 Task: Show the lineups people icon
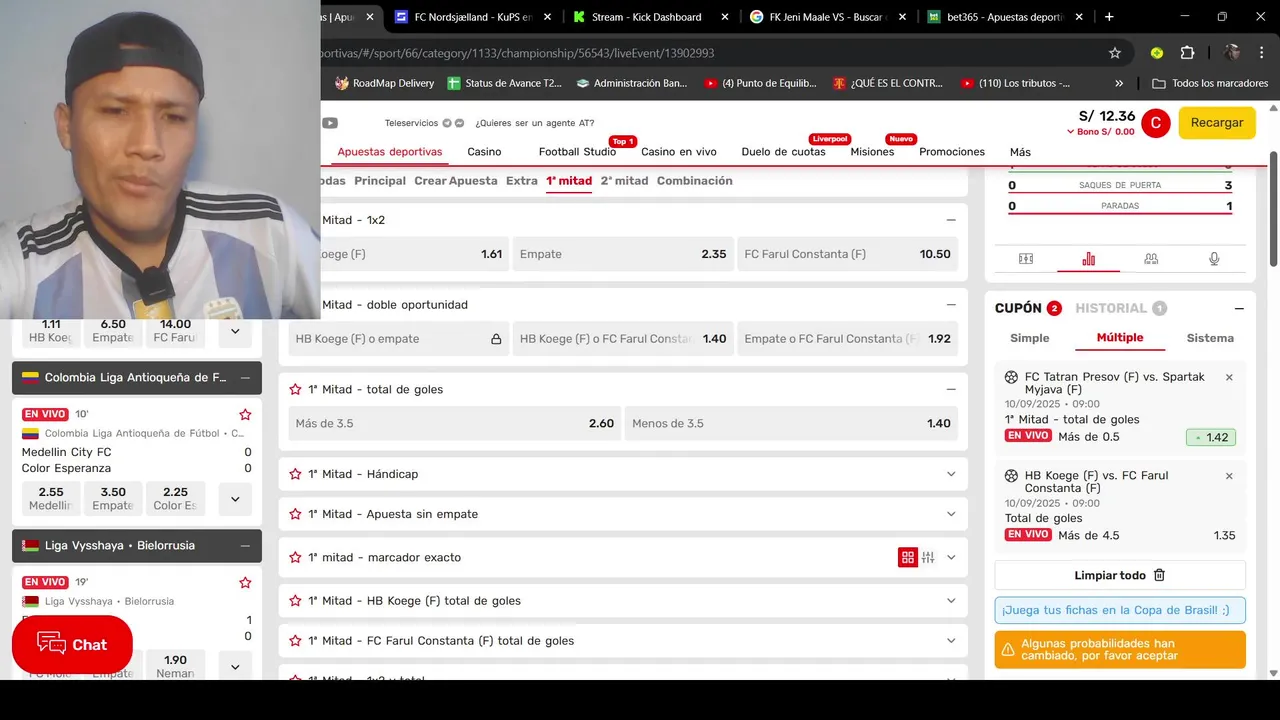pyautogui.click(x=1151, y=259)
